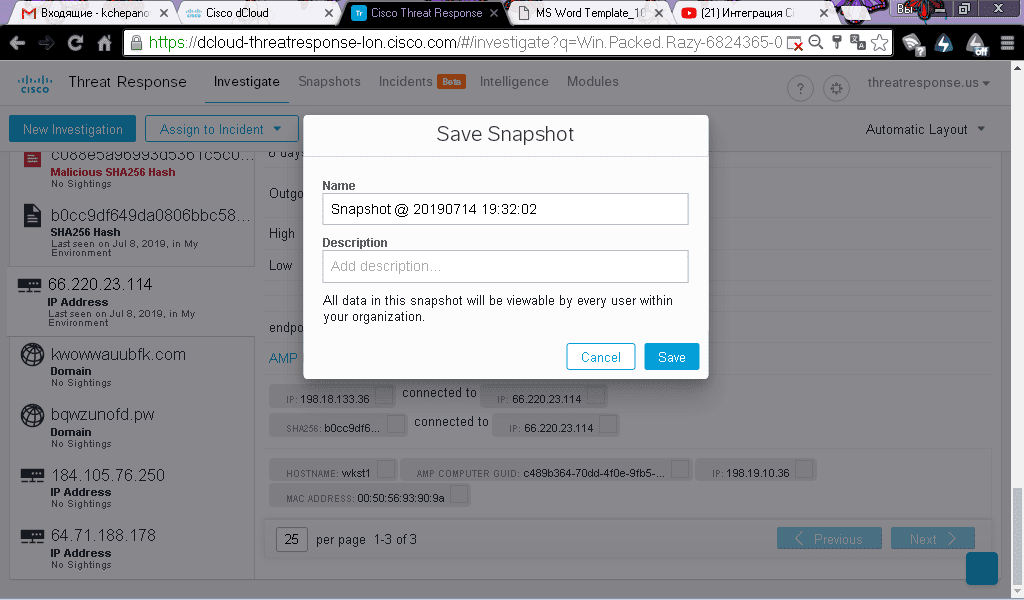Click the translate page icon

coord(857,43)
